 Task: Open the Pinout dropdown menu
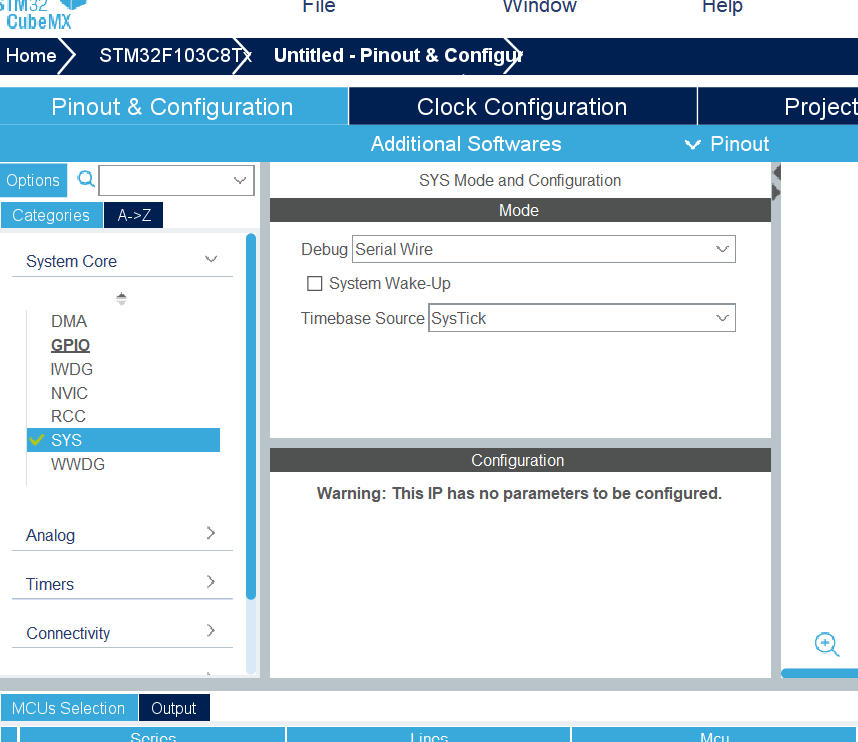click(728, 144)
